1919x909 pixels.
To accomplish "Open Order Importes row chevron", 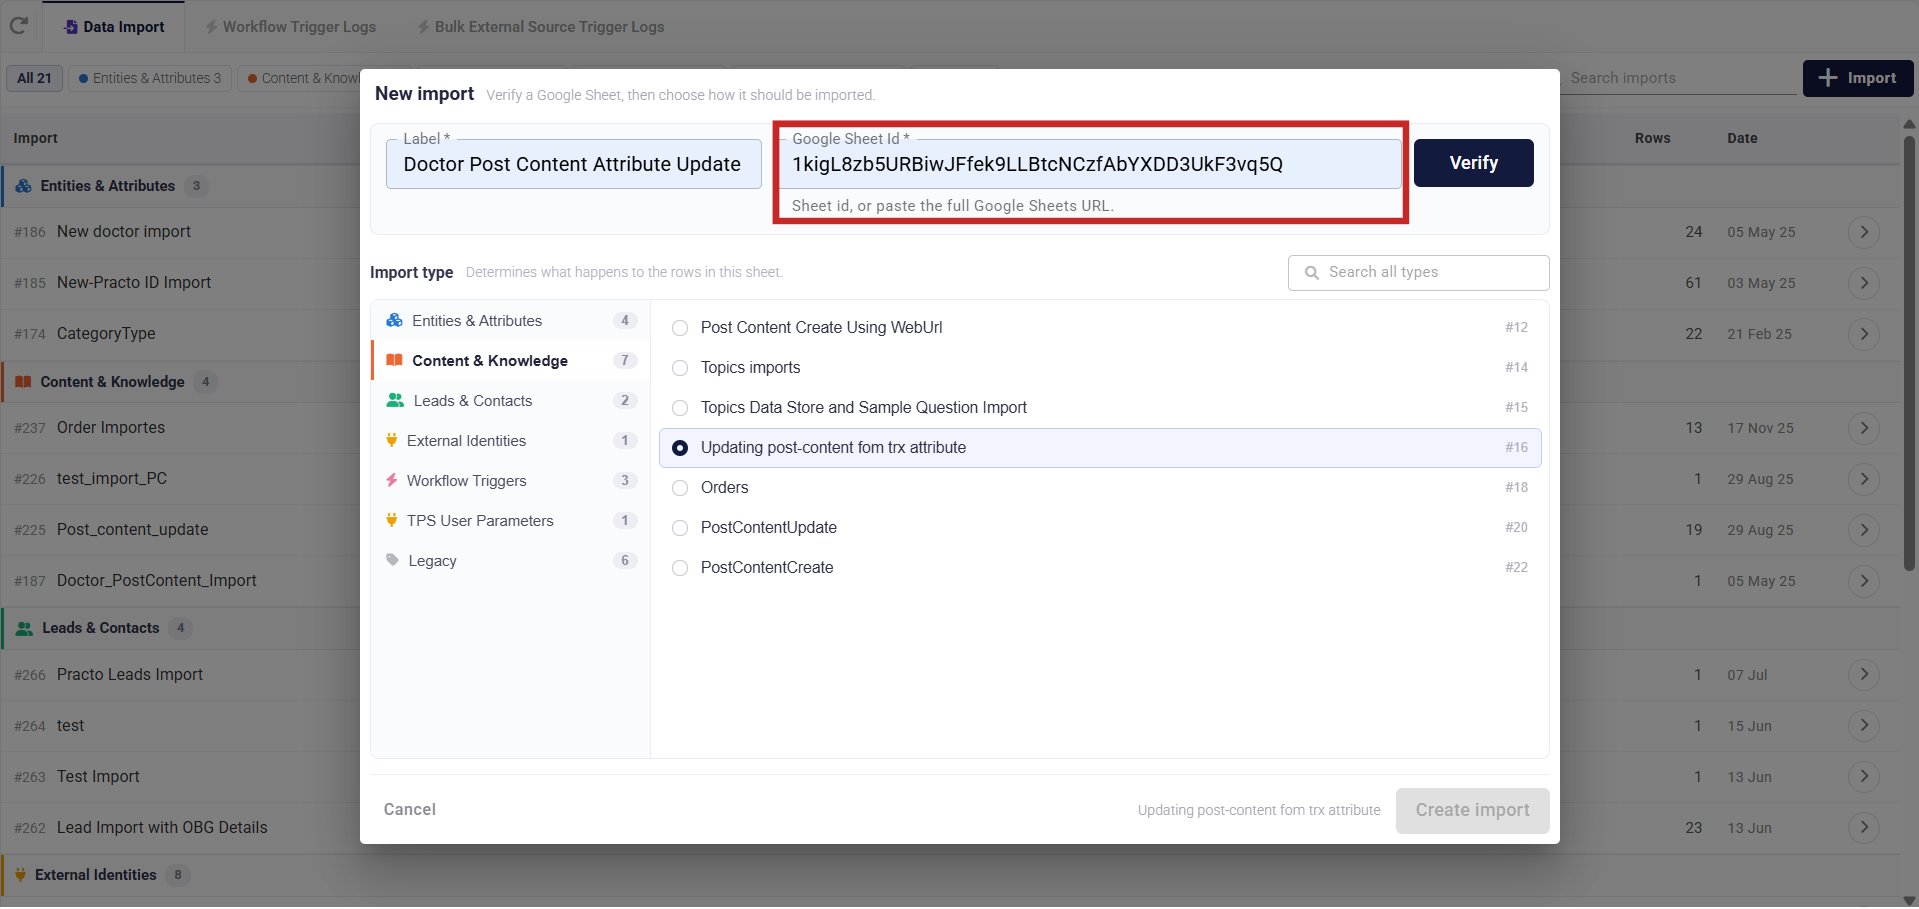I will pyautogui.click(x=1864, y=428).
